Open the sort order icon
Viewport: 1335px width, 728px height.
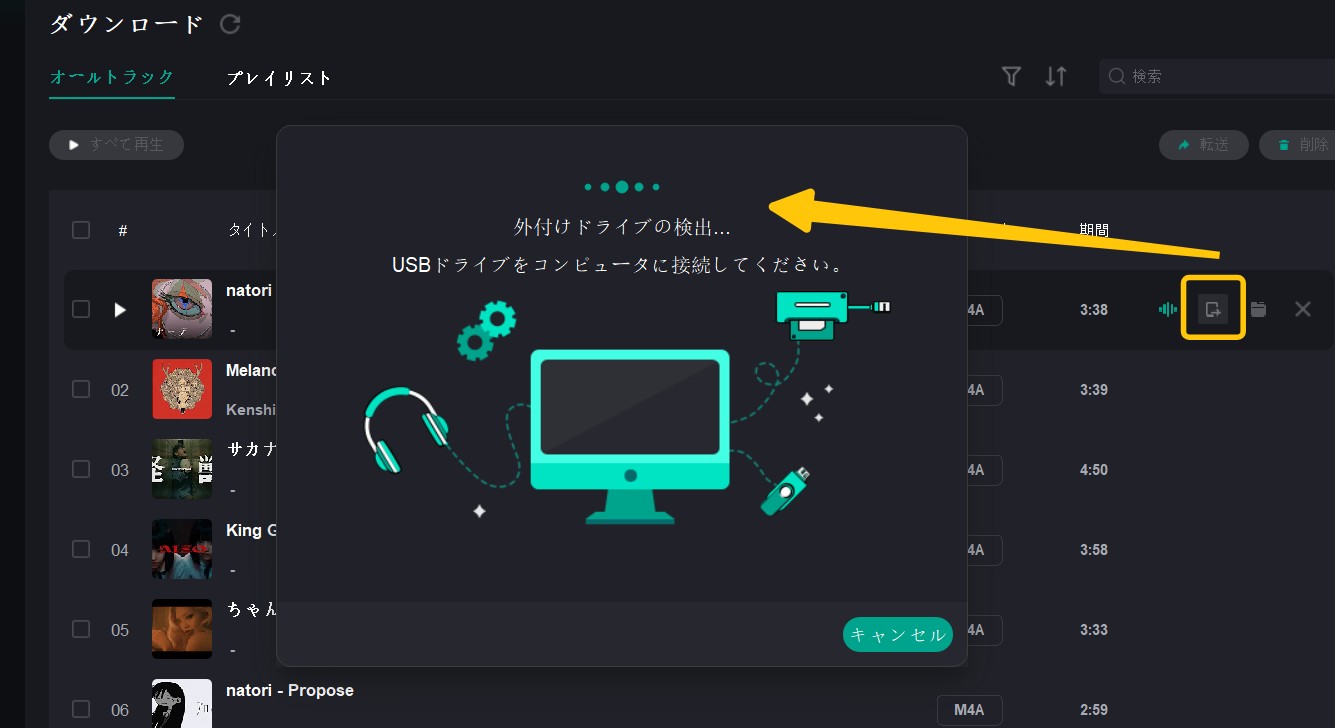point(1056,76)
